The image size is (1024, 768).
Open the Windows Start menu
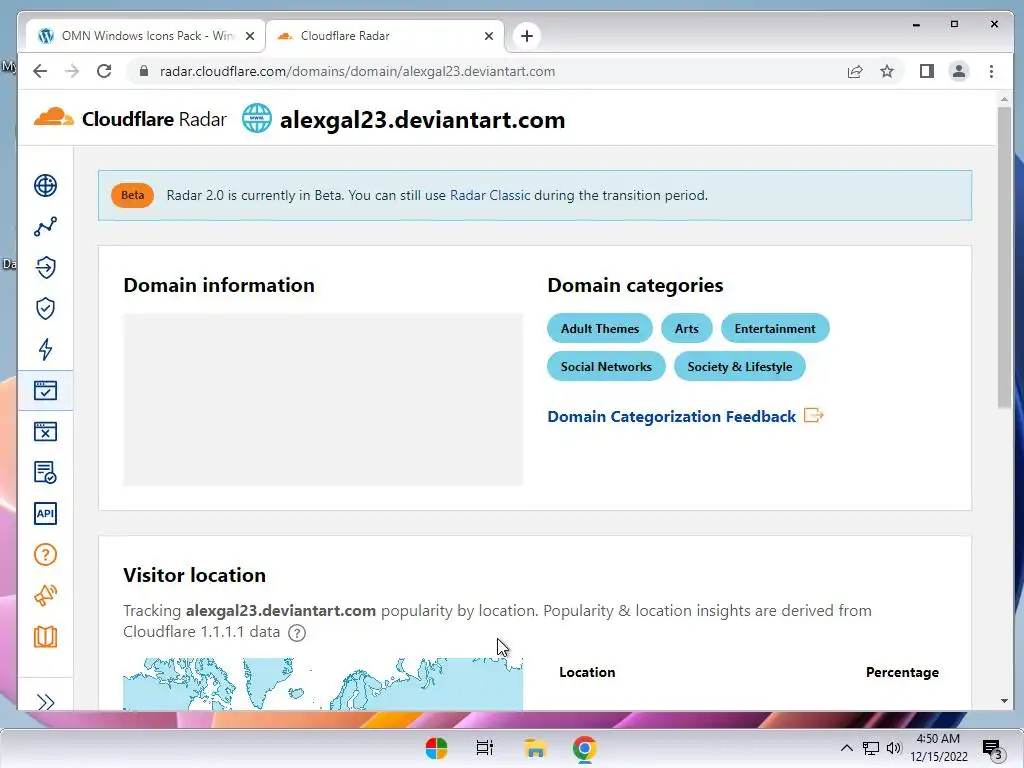[x=436, y=748]
